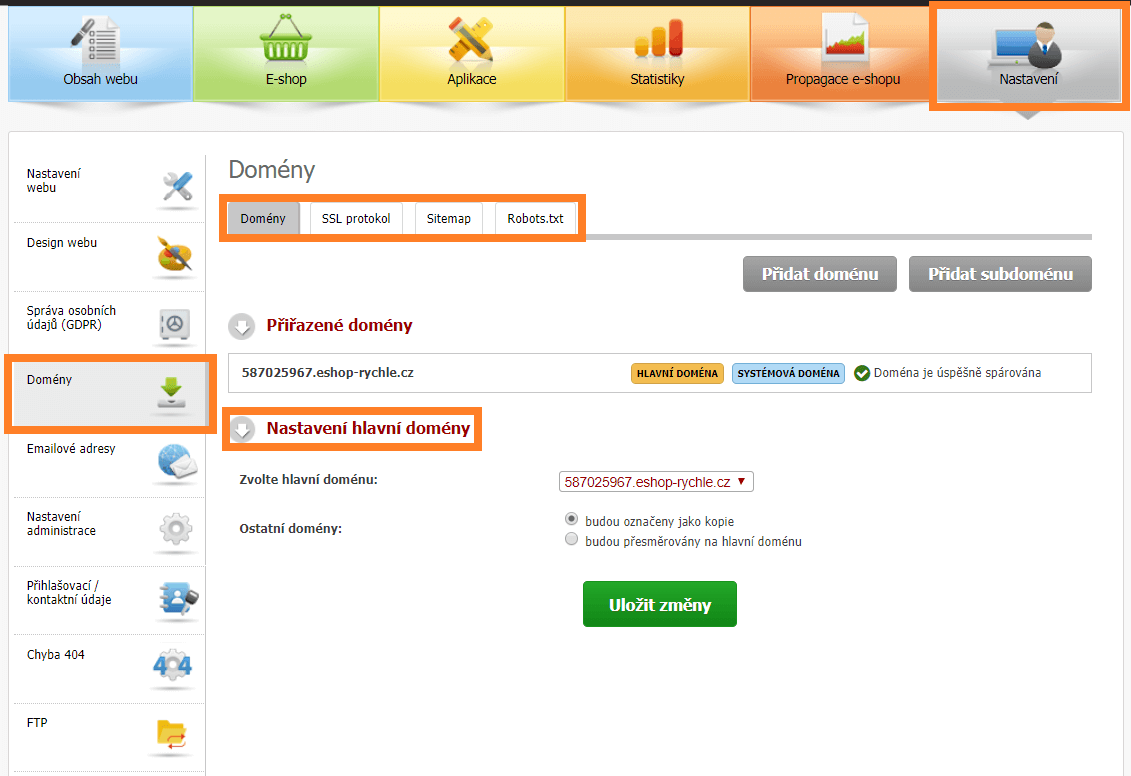The height and width of the screenshot is (776, 1131).
Task: Click the Nastavení webu wrench icon
Action: [x=177, y=187]
